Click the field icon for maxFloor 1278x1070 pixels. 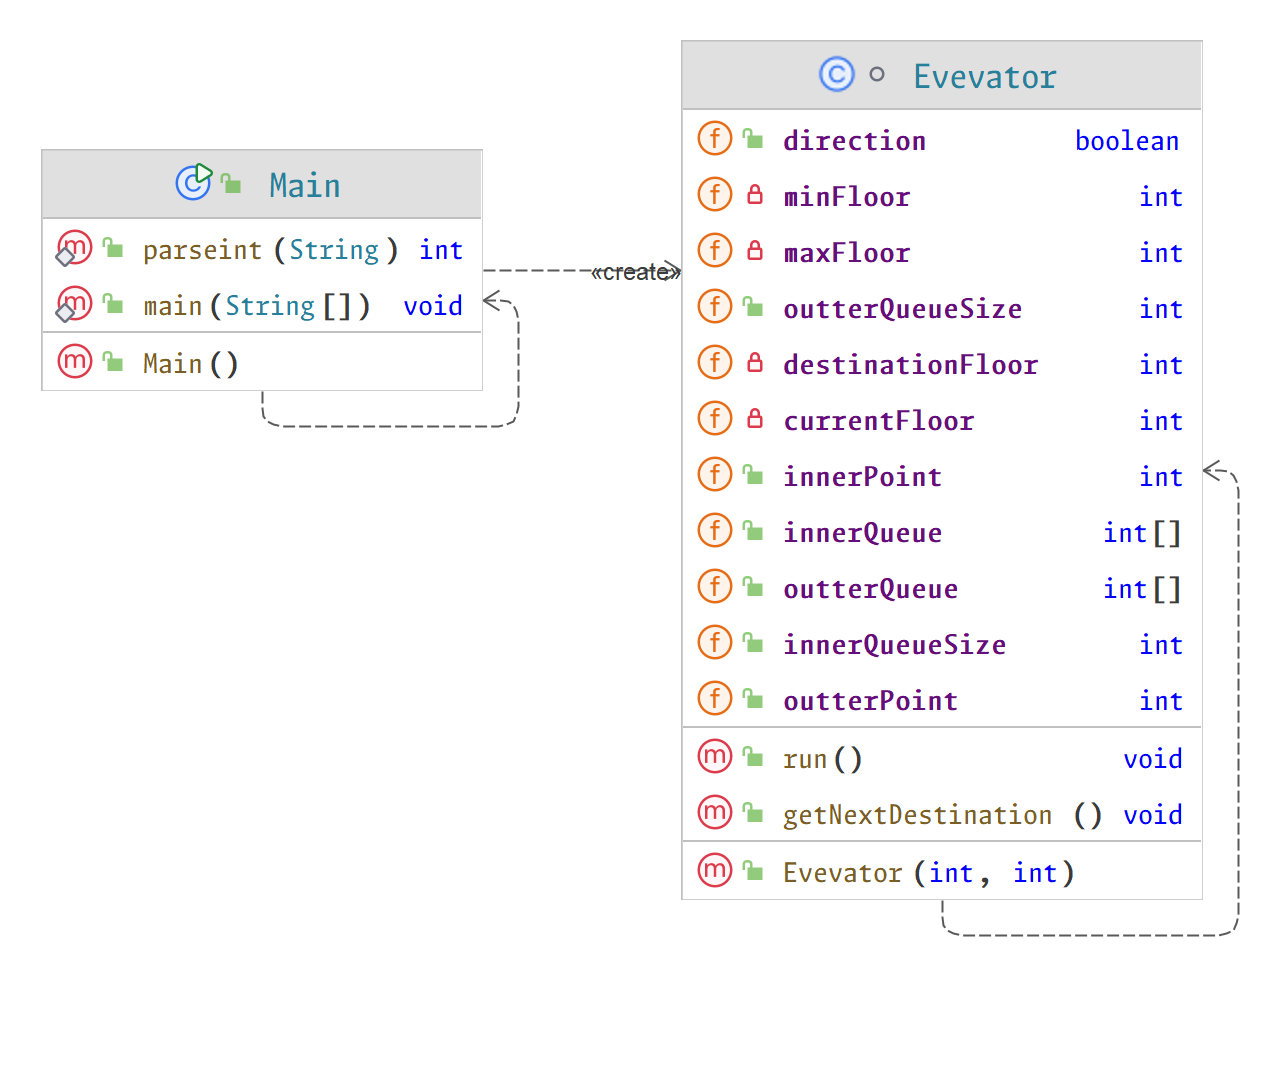tap(715, 250)
